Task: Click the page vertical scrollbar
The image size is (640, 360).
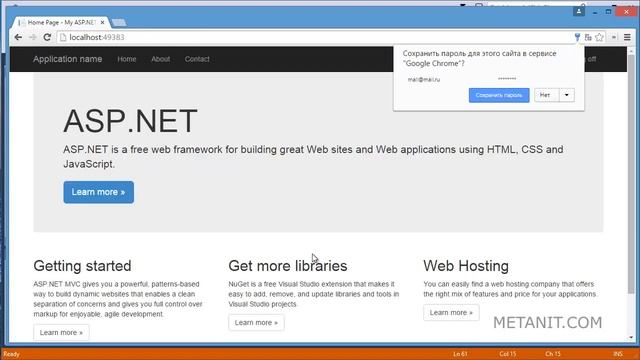Action: pyautogui.click(x=631, y=173)
